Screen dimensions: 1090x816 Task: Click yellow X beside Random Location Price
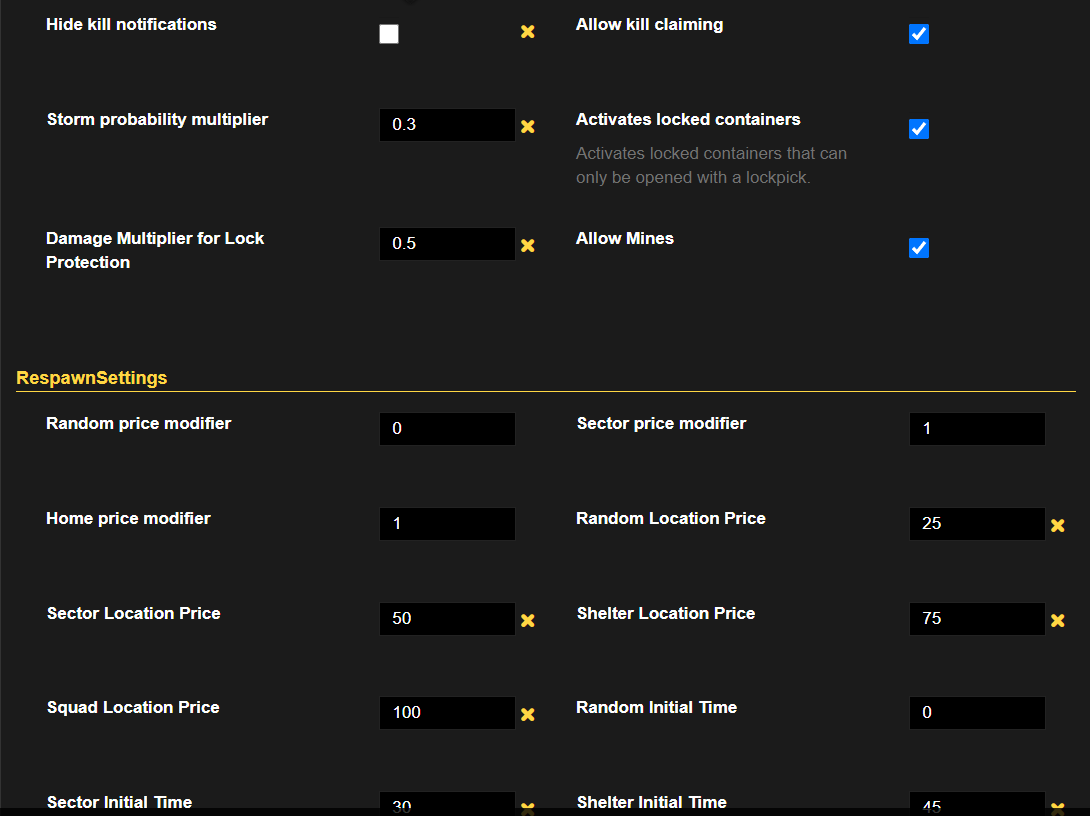[1057, 525]
